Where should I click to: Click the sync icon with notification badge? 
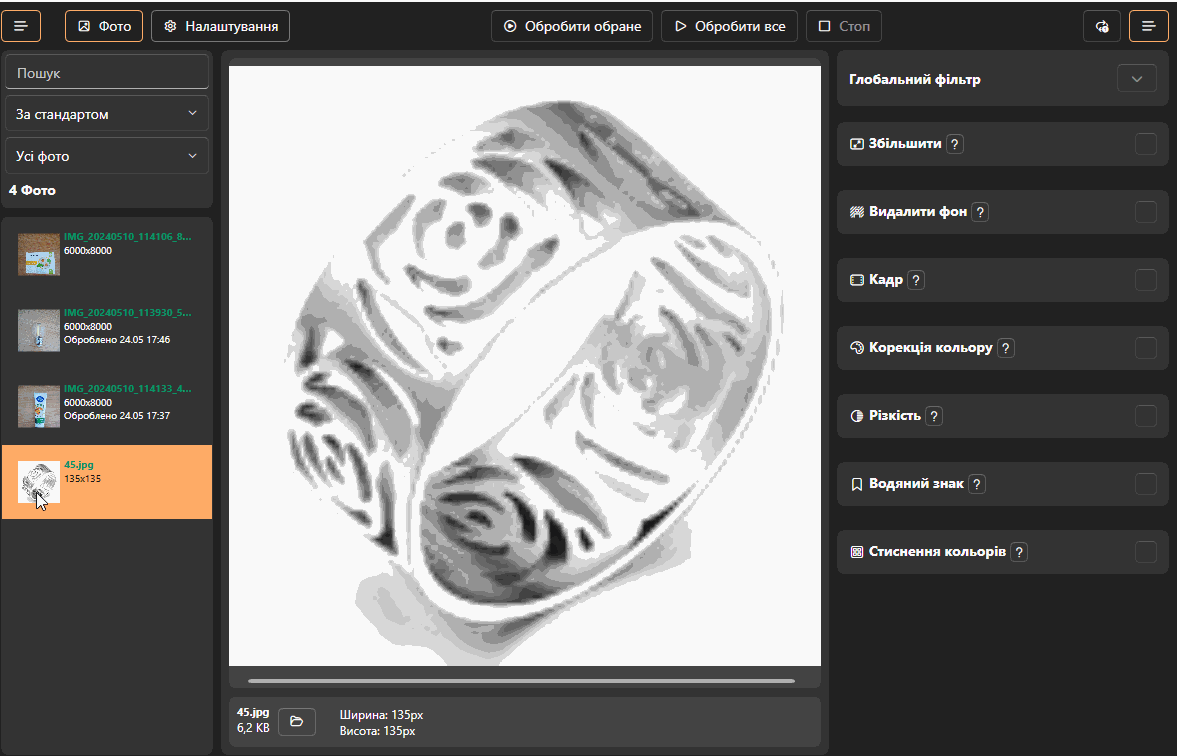[1101, 26]
